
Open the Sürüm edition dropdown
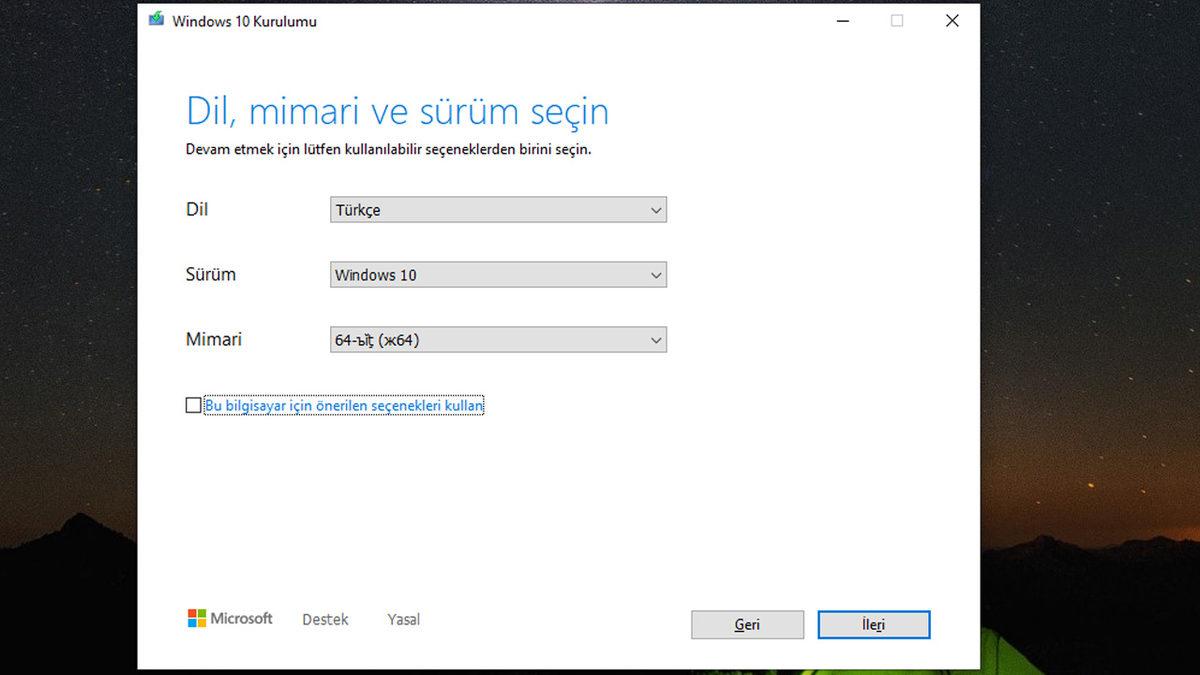[497, 274]
